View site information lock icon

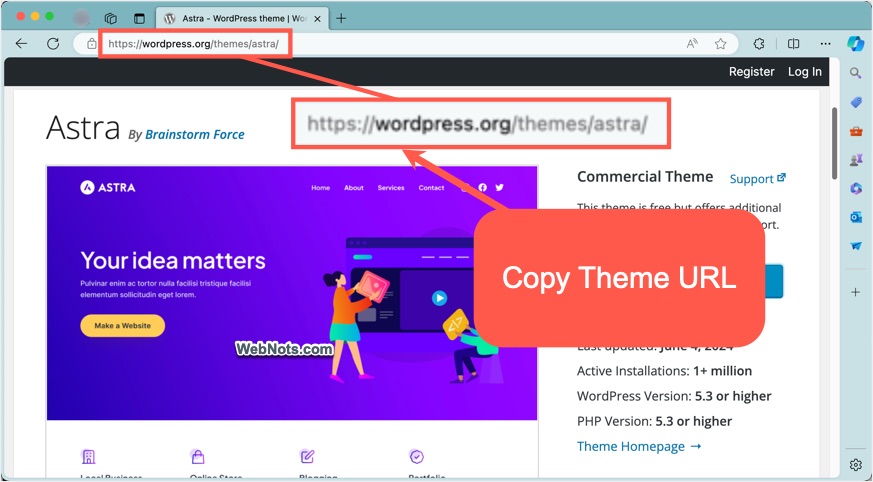(91, 43)
